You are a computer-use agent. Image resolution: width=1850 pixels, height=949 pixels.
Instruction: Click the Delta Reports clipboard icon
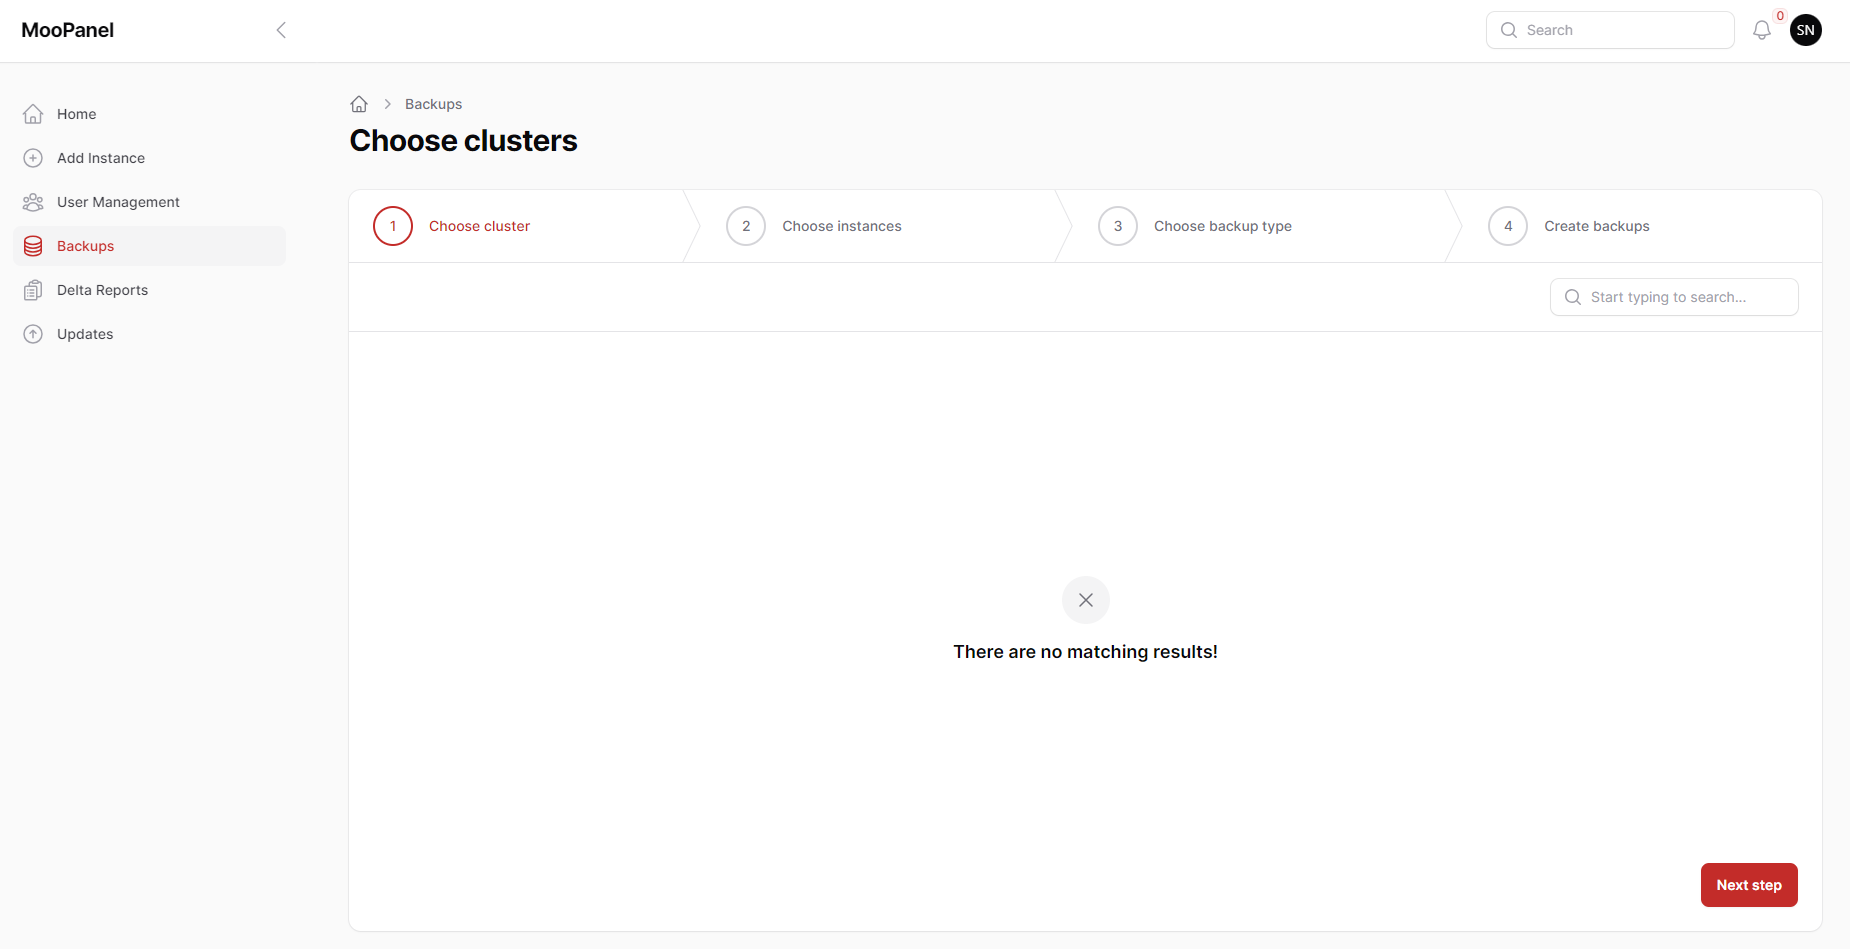pyautogui.click(x=33, y=290)
